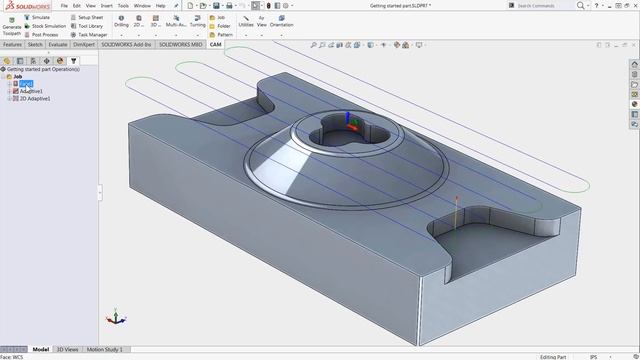Select 2D Adaptive1 operation in tree
This screenshot has width=640, height=360.
pyautogui.click(x=35, y=98)
